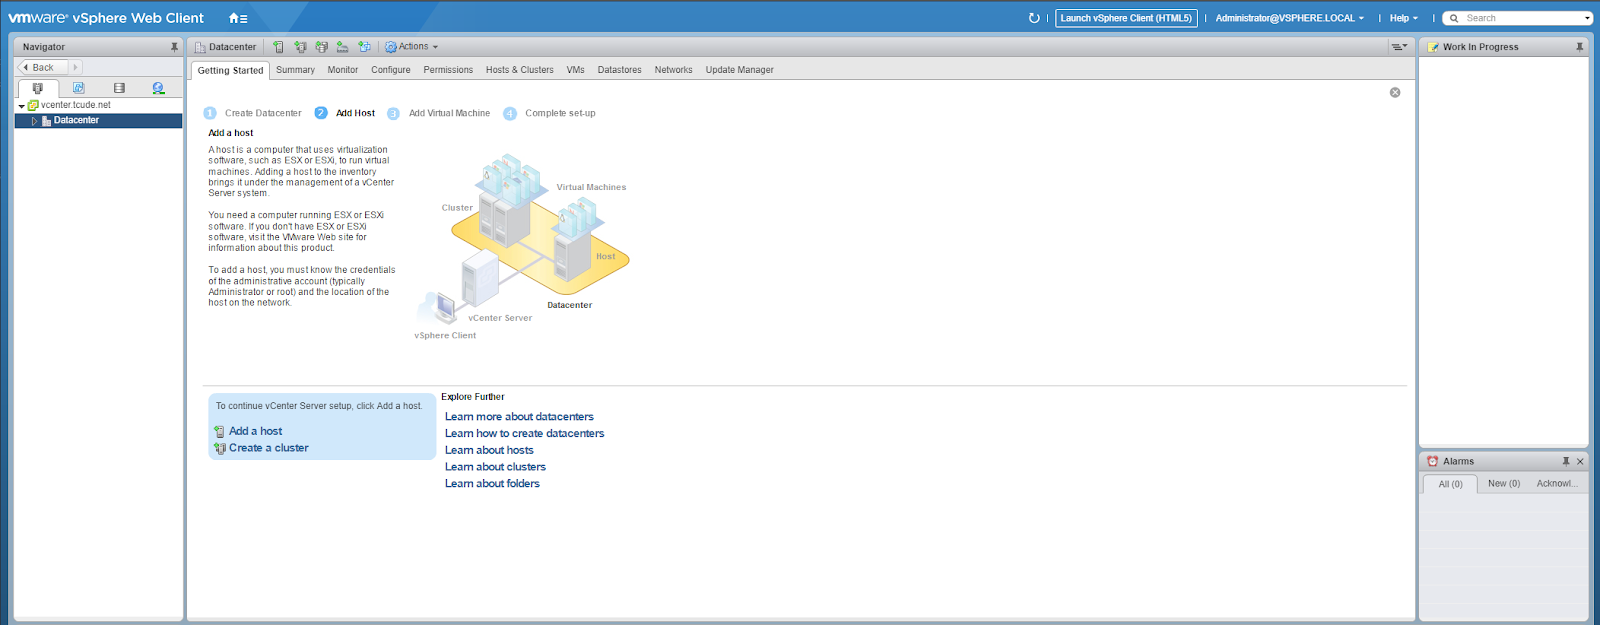Open the Update Manager tab

pos(739,70)
